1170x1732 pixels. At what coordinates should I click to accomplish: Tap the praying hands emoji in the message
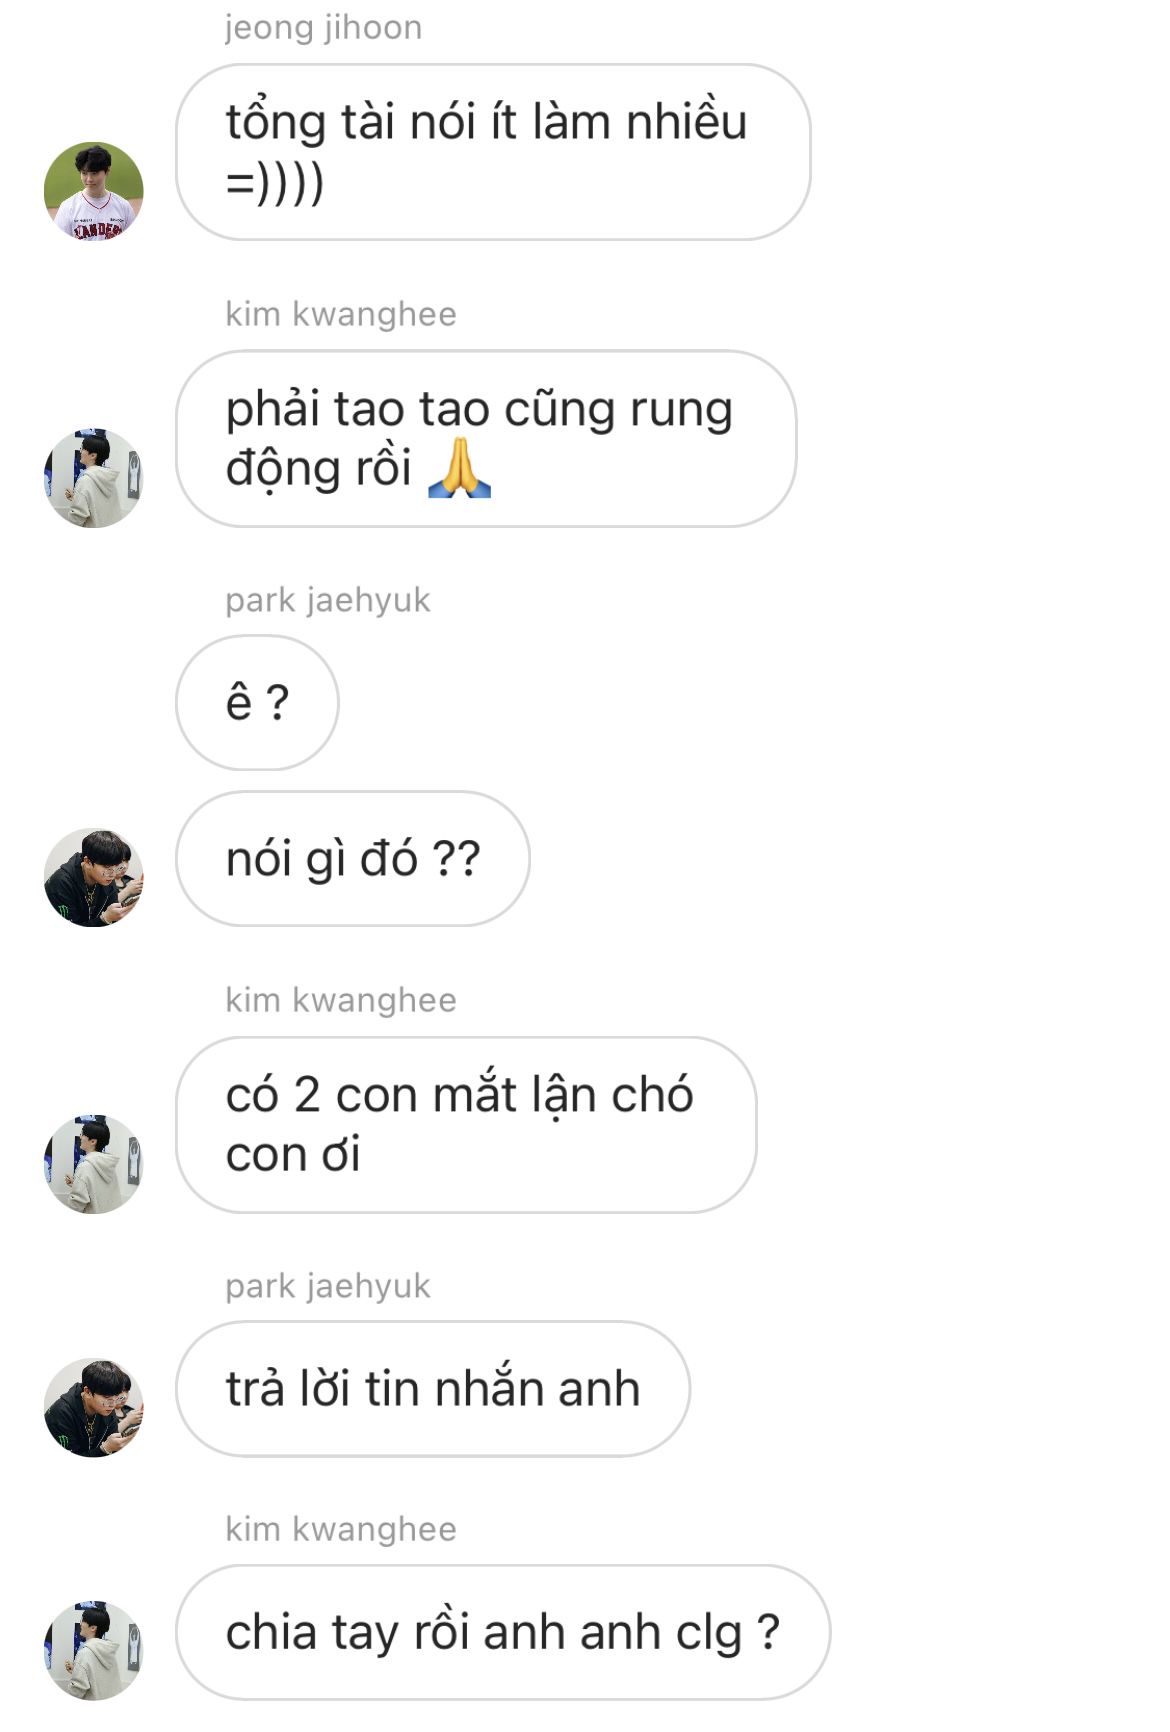coord(459,468)
